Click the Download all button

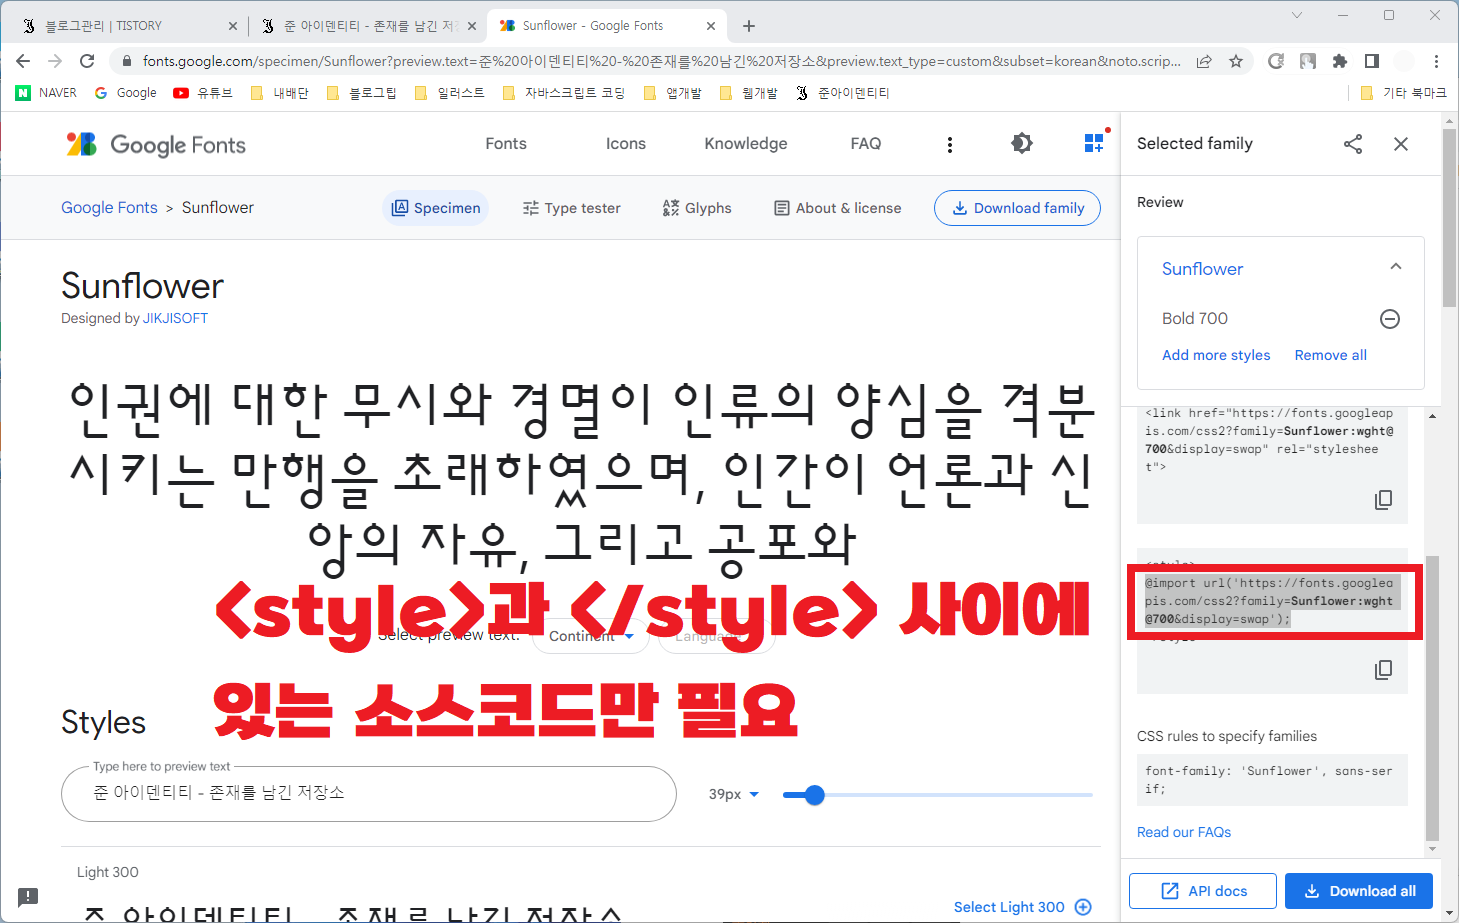point(1359,891)
